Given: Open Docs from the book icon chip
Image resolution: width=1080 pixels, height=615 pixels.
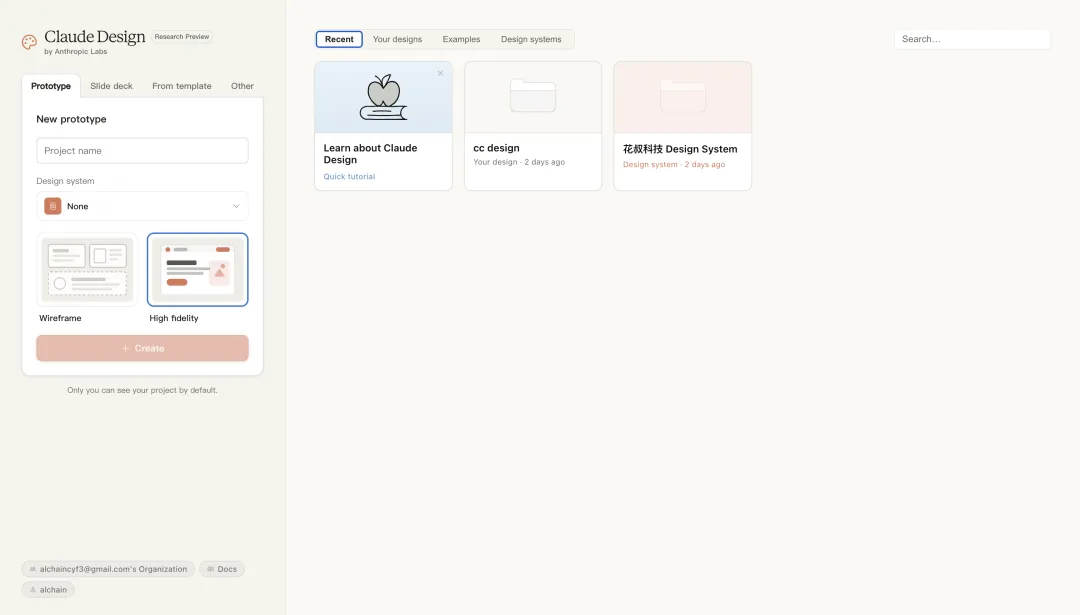Looking at the screenshot, I should tap(221, 569).
